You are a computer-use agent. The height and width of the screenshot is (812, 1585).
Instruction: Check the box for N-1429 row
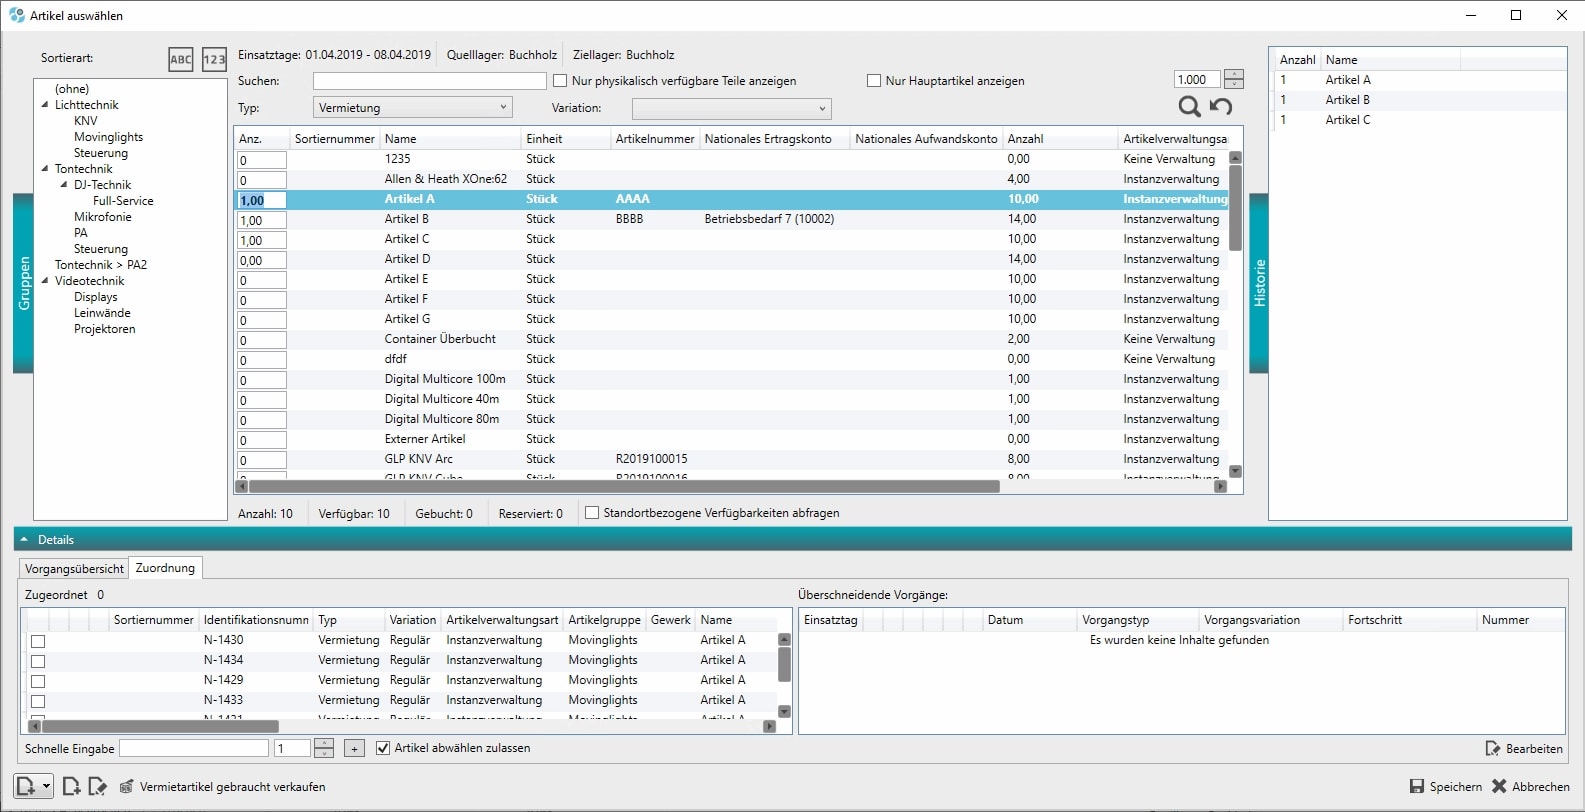tap(38, 681)
